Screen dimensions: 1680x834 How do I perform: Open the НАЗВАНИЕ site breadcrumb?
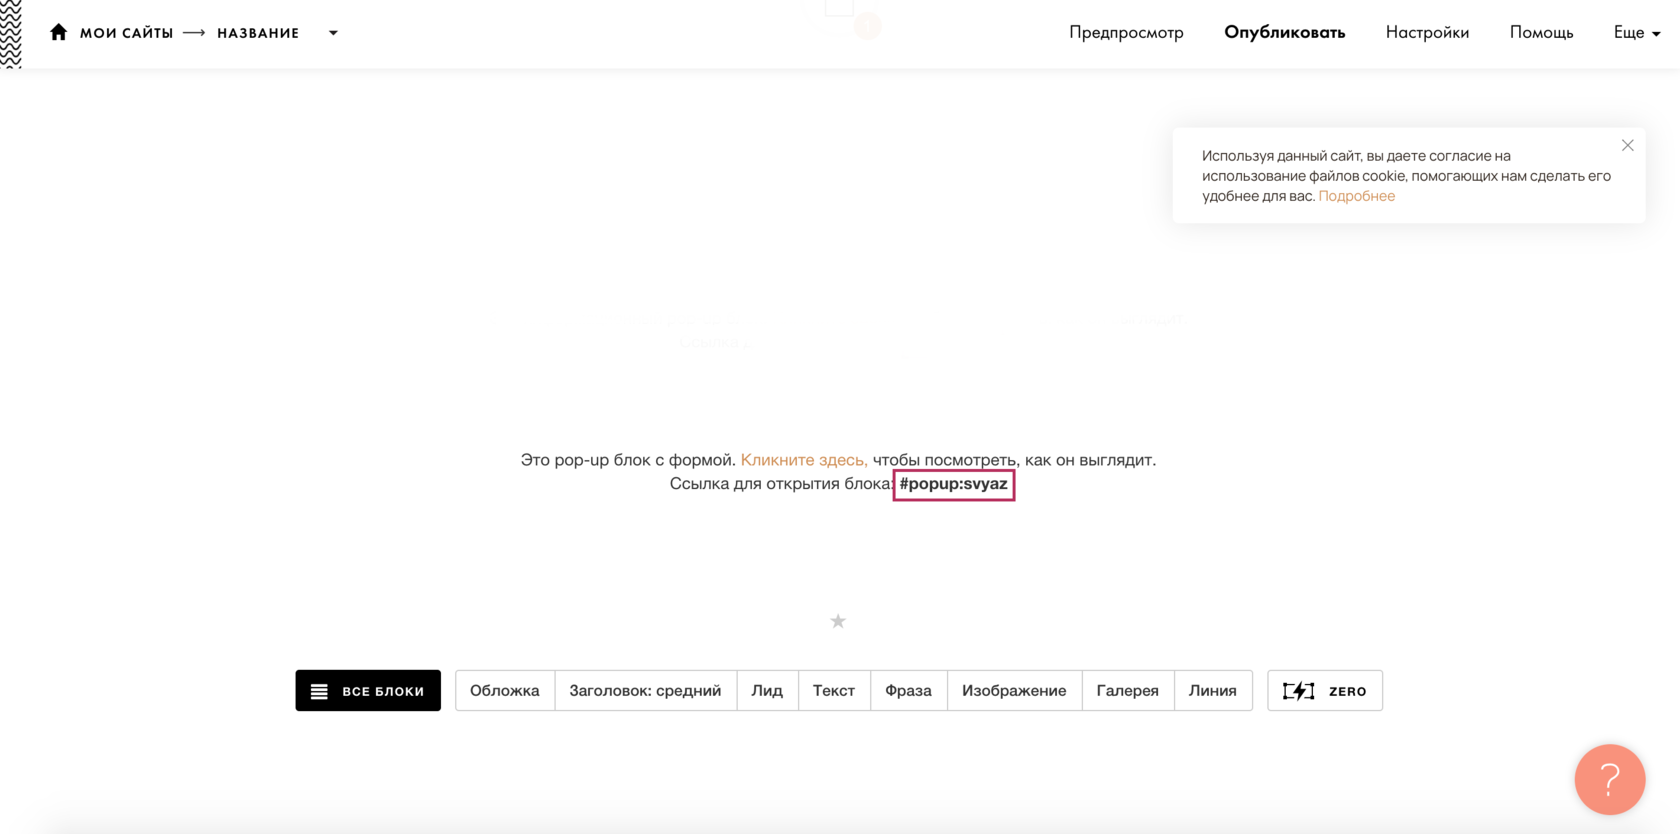coord(258,33)
